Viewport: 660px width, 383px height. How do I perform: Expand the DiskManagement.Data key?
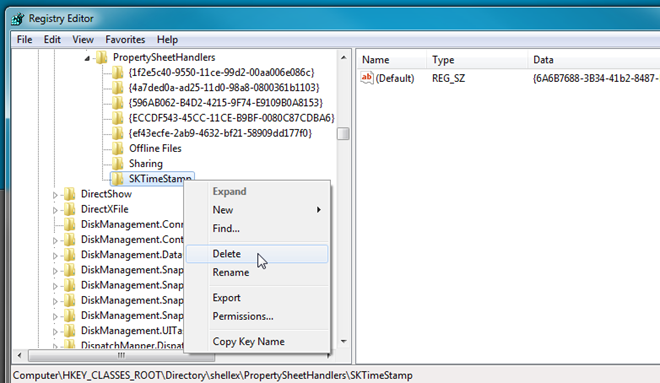pos(55,255)
